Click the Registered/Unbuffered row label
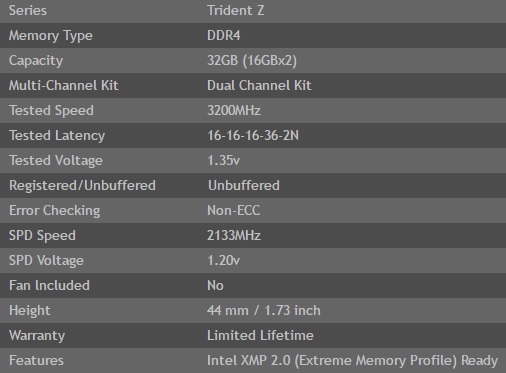 click(x=82, y=186)
